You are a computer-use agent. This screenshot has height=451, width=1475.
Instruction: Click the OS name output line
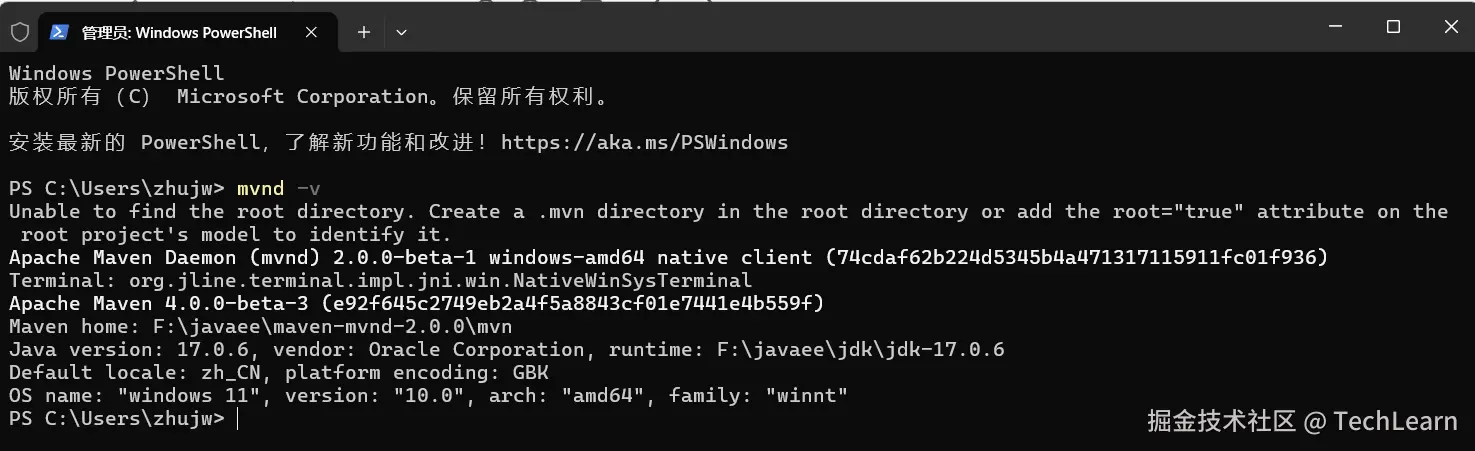pyautogui.click(x=428, y=396)
